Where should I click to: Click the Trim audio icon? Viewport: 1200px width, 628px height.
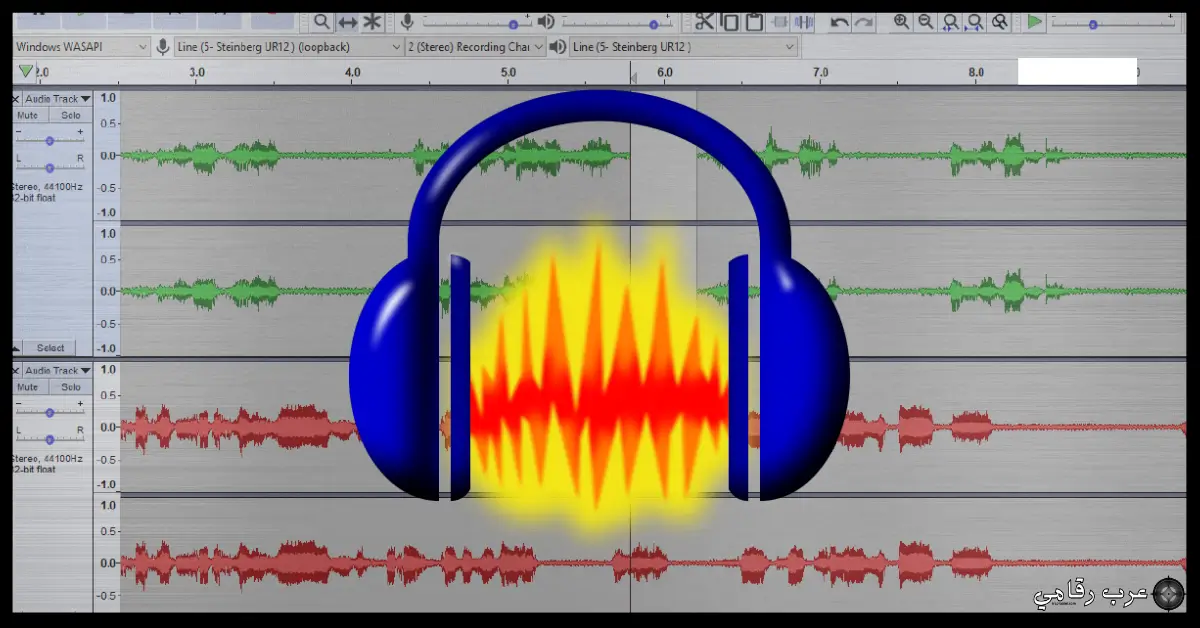coord(781,21)
